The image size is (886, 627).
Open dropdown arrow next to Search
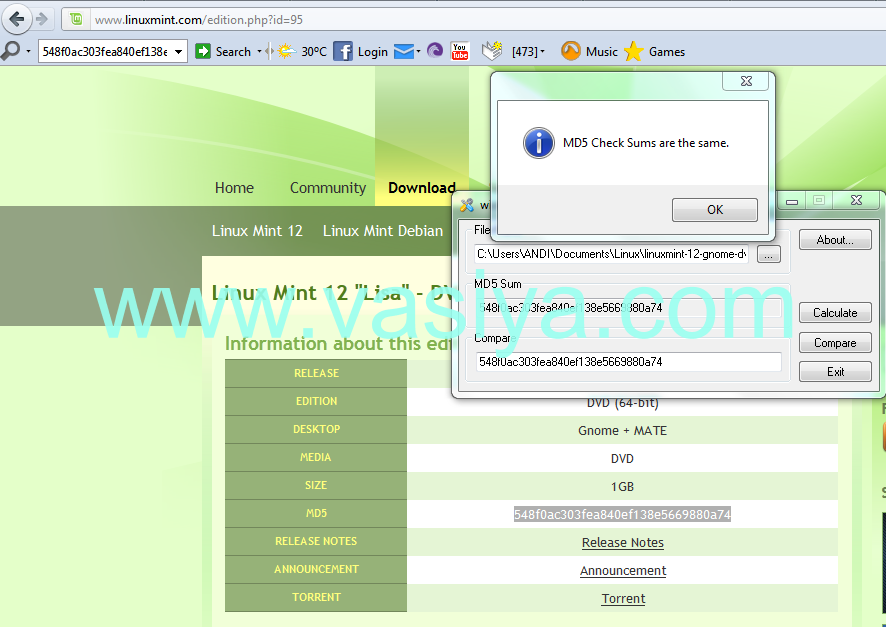click(x=259, y=51)
